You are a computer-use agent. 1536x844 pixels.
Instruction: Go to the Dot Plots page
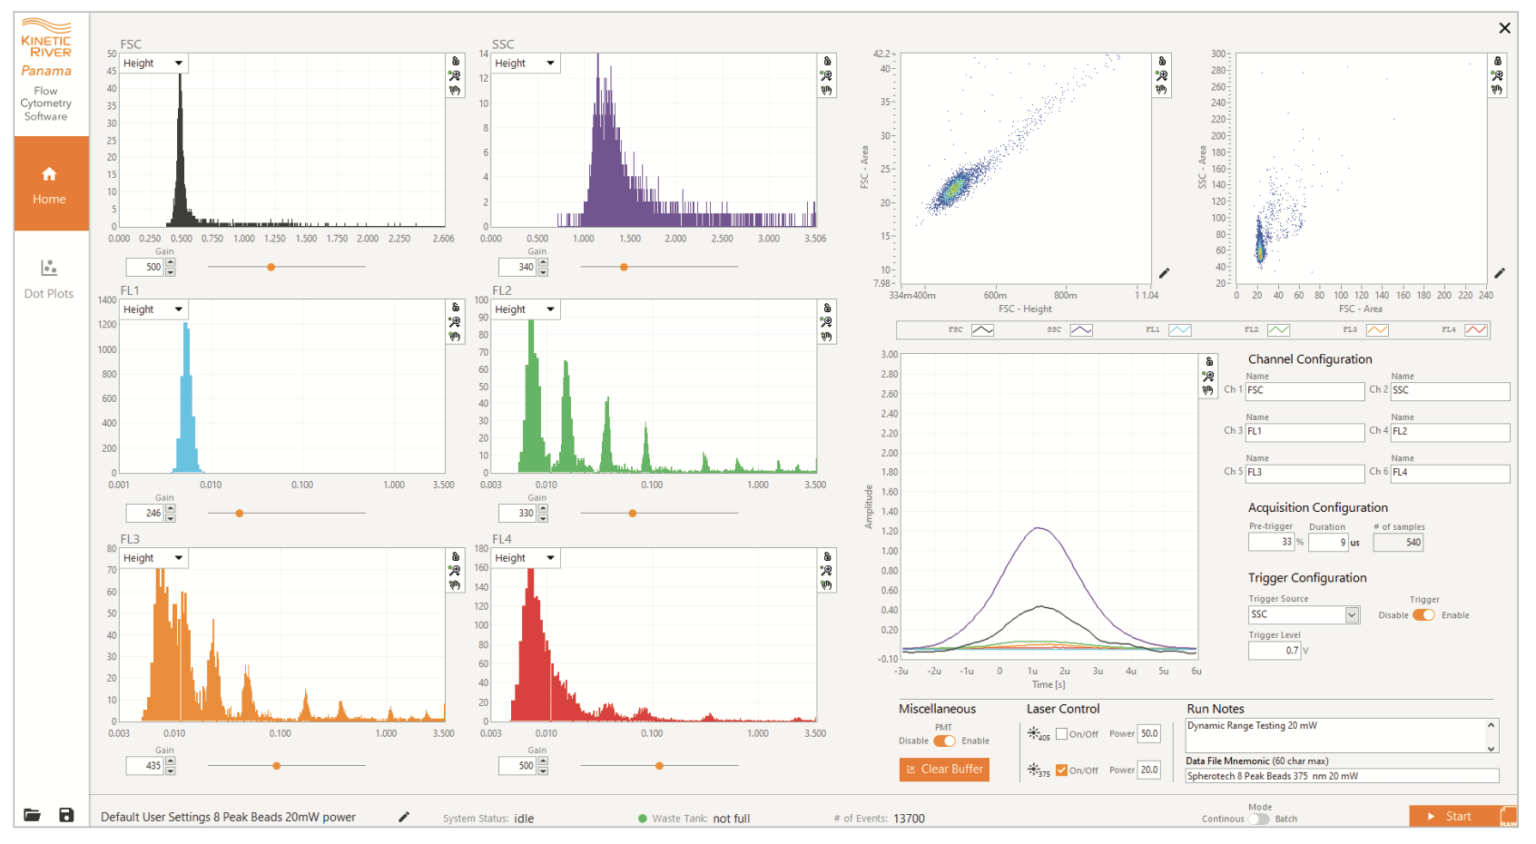(x=51, y=277)
